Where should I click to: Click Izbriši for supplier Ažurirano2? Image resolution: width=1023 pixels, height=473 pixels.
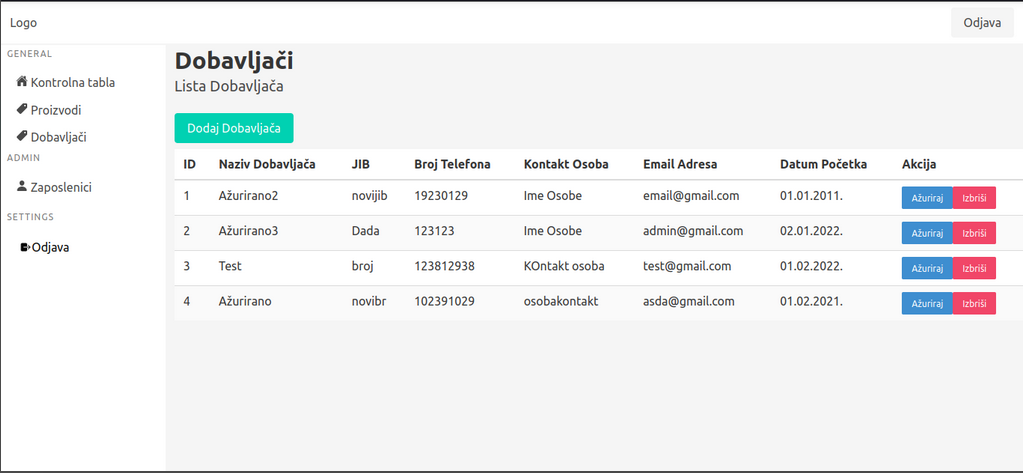click(974, 198)
